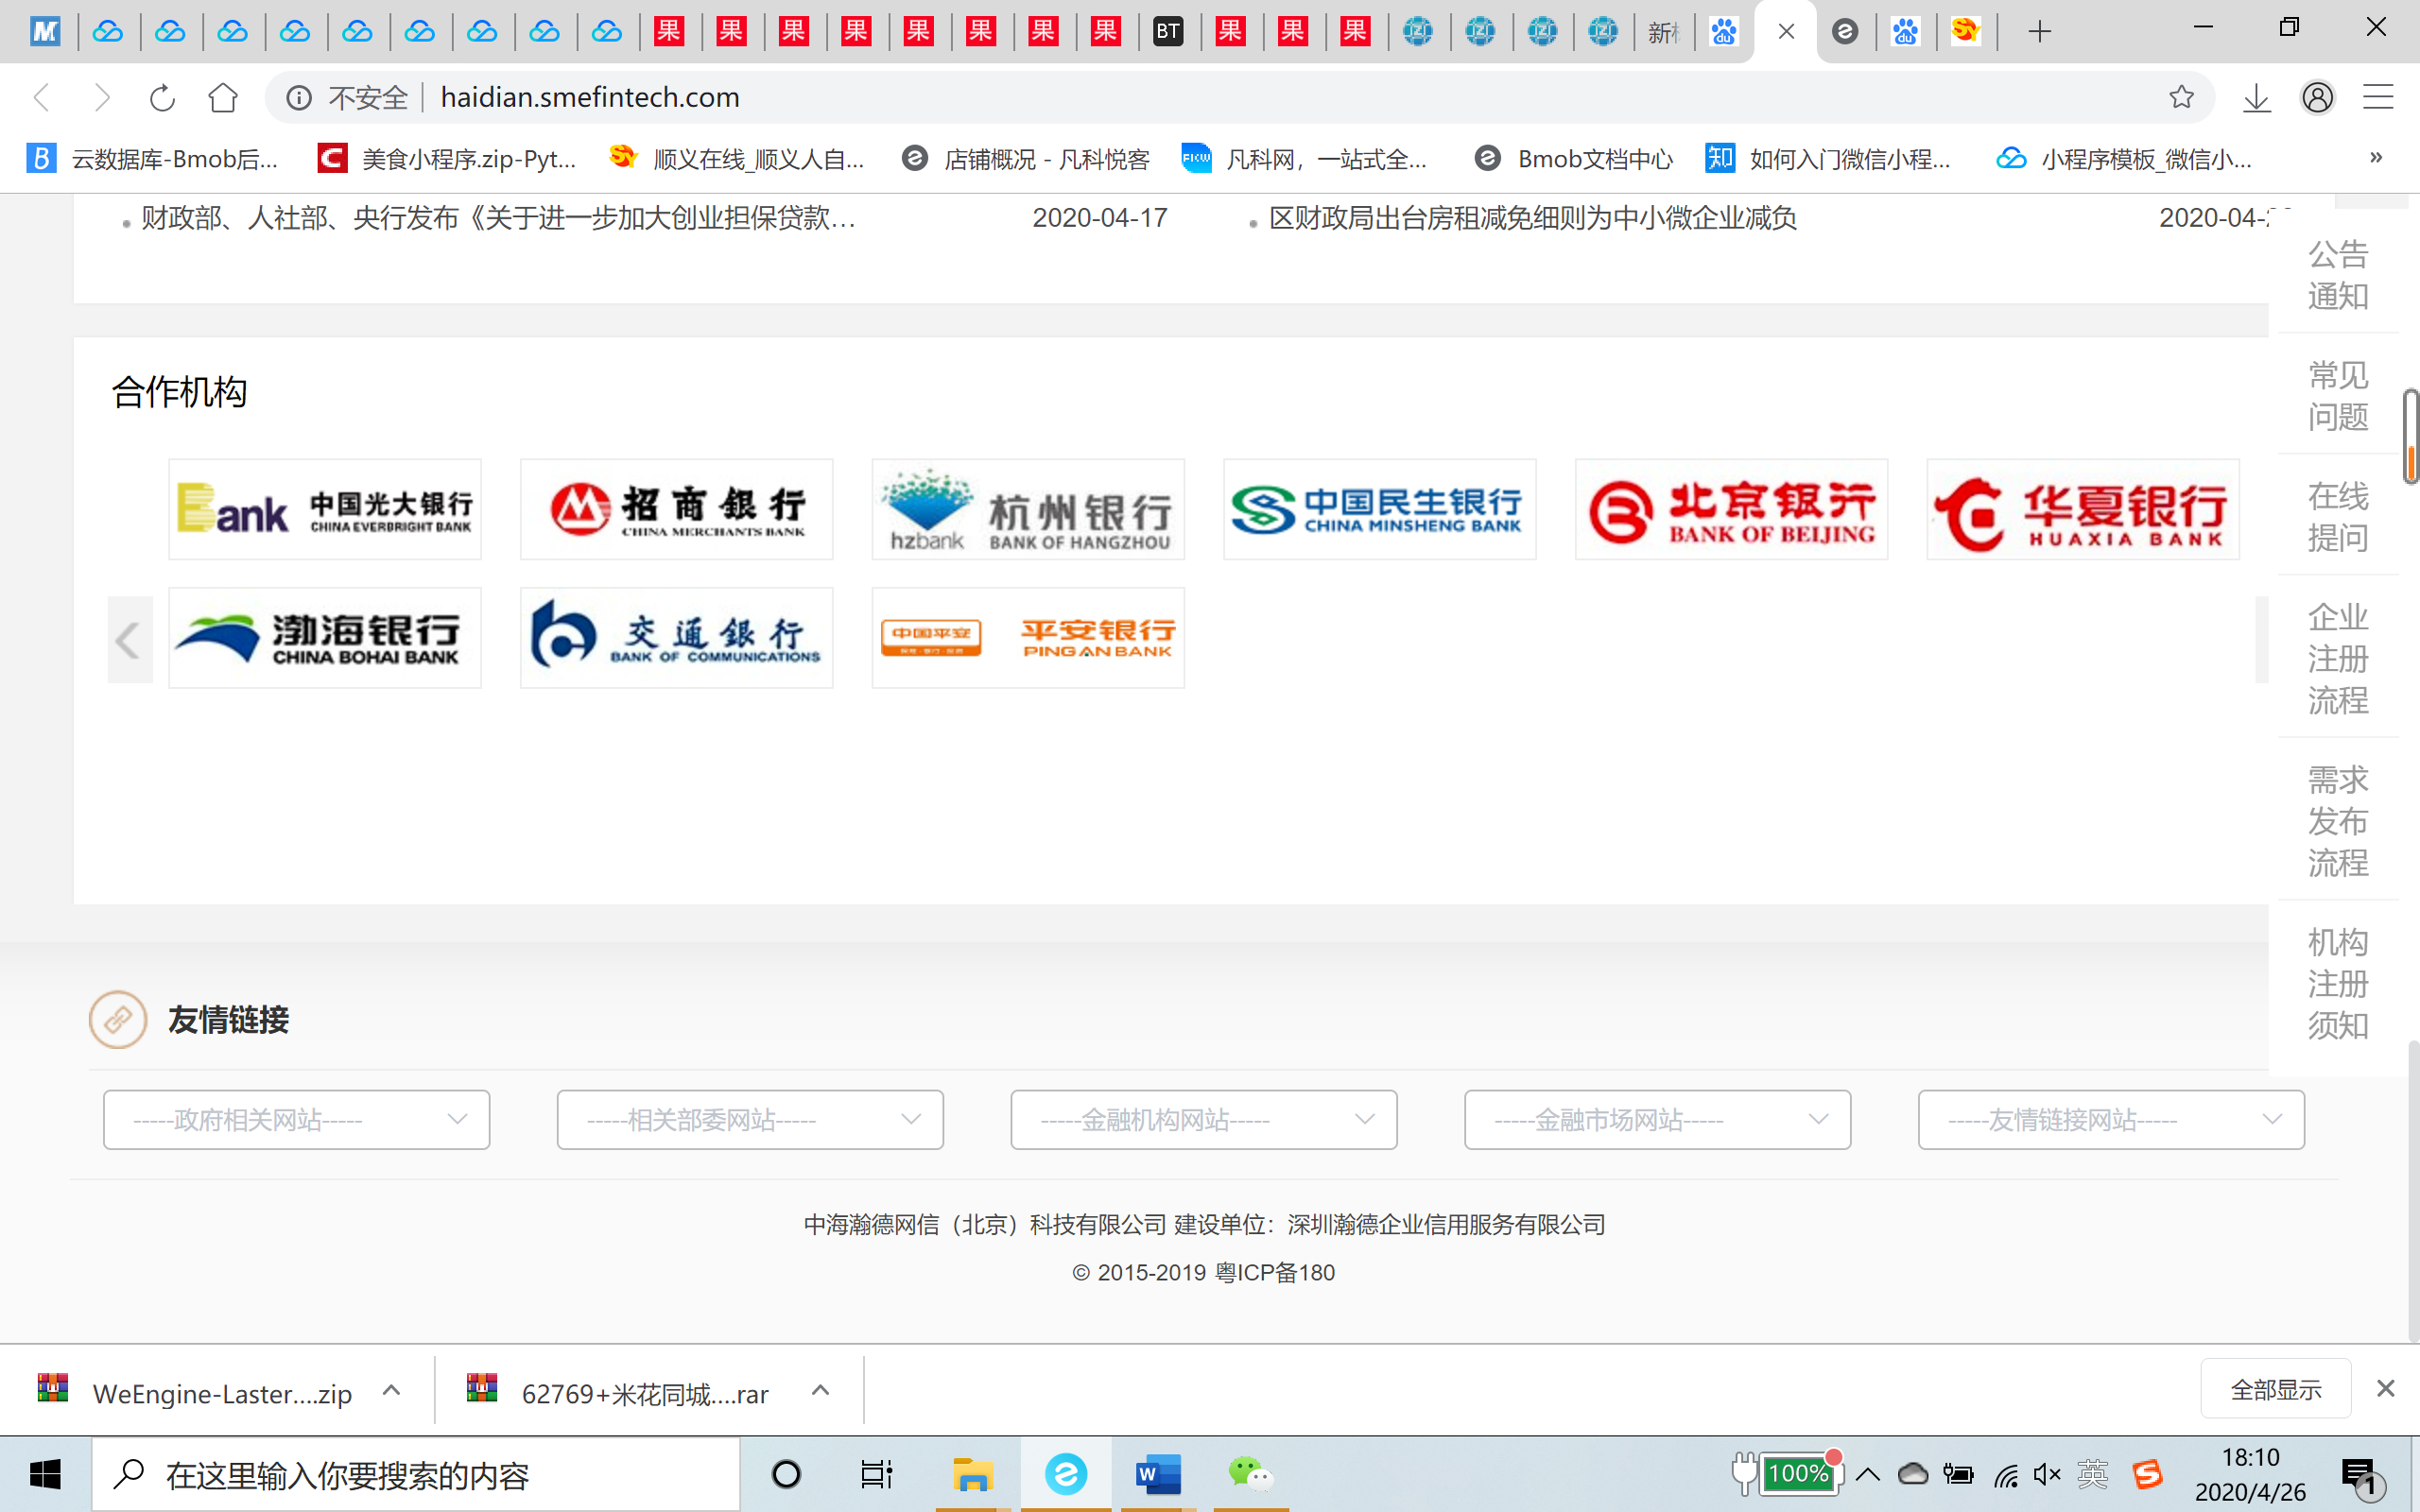Click the Windows taskbar search box
This screenshot has height=1512, width=2420.
416,1475
